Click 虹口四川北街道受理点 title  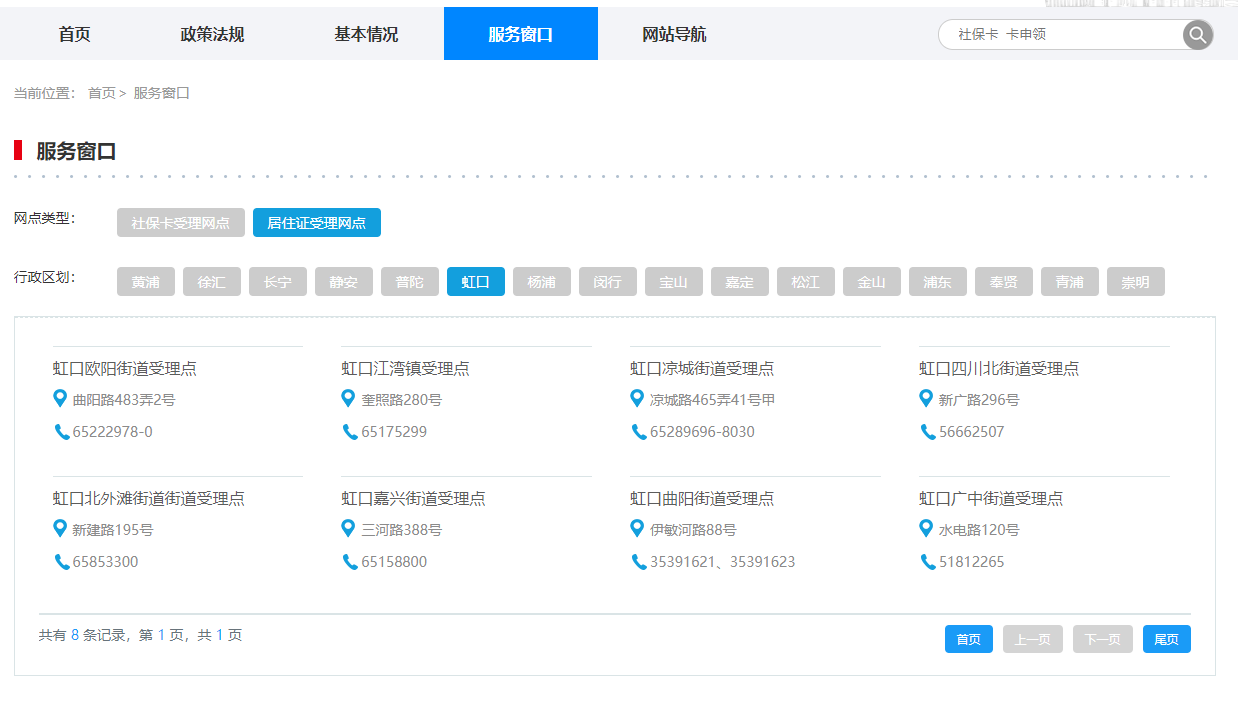pos(999,368)
